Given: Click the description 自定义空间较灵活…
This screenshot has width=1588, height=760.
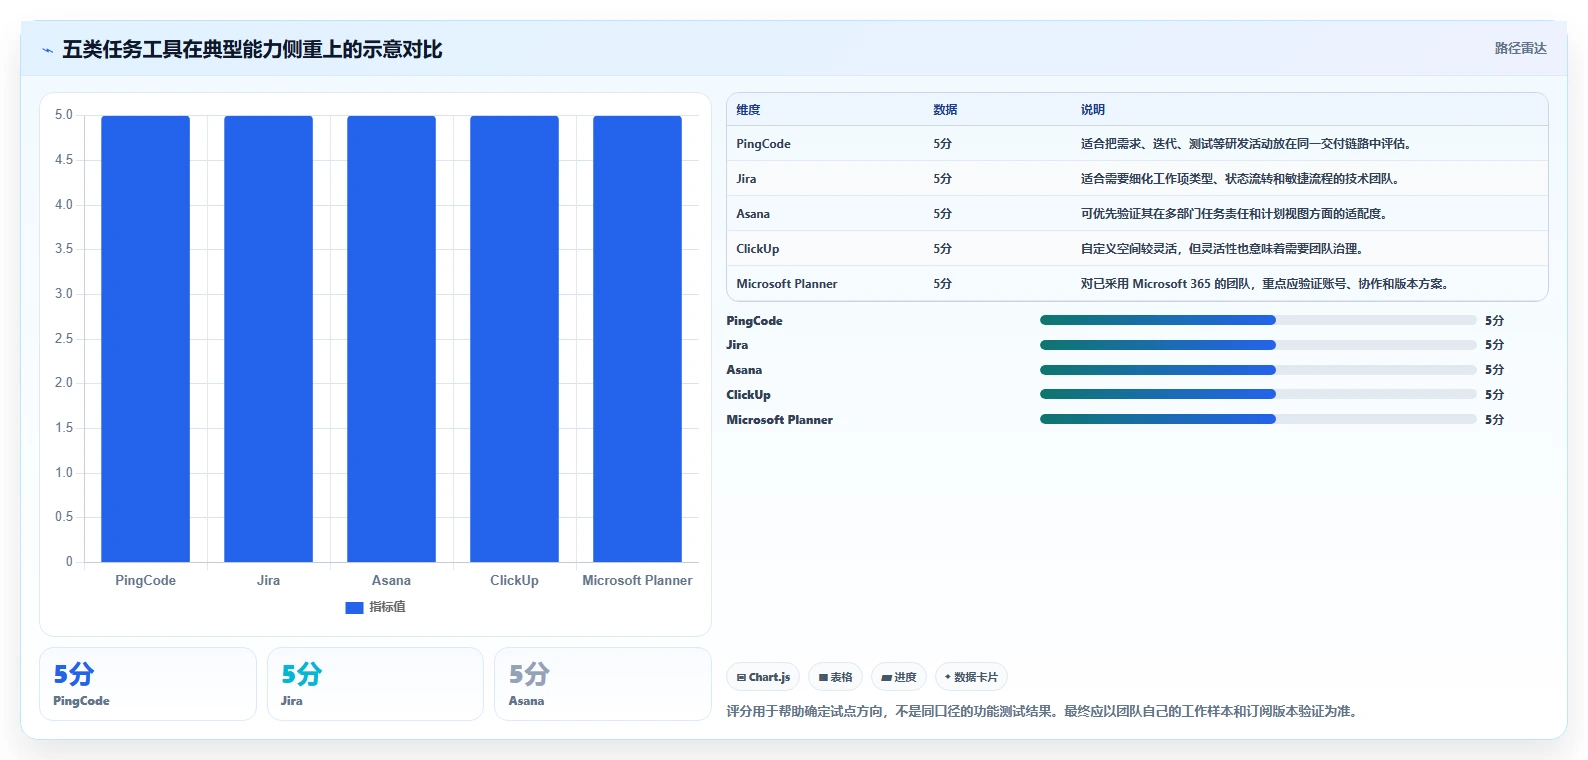Looking at the screenshot, I should (x=1222, y=249).
